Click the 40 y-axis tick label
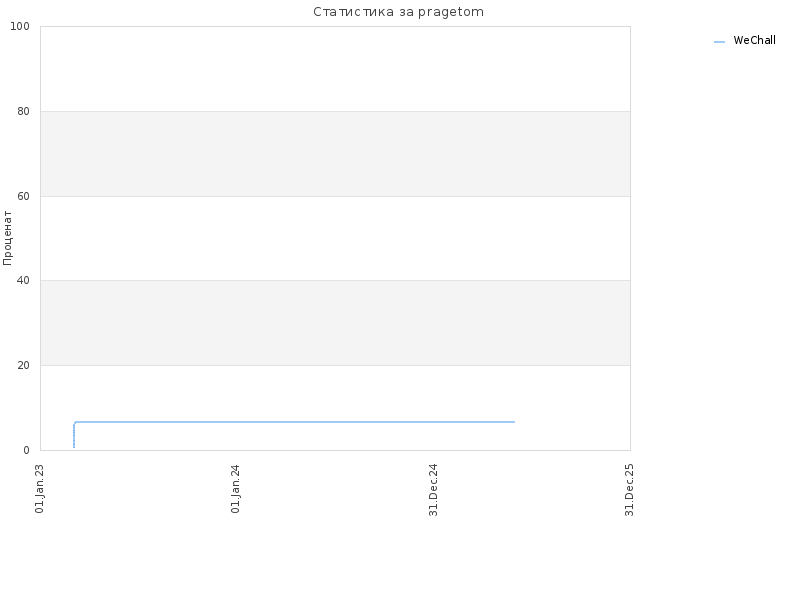Image resolution: width=800 pixels, height=600 pixels. [23, 280]
